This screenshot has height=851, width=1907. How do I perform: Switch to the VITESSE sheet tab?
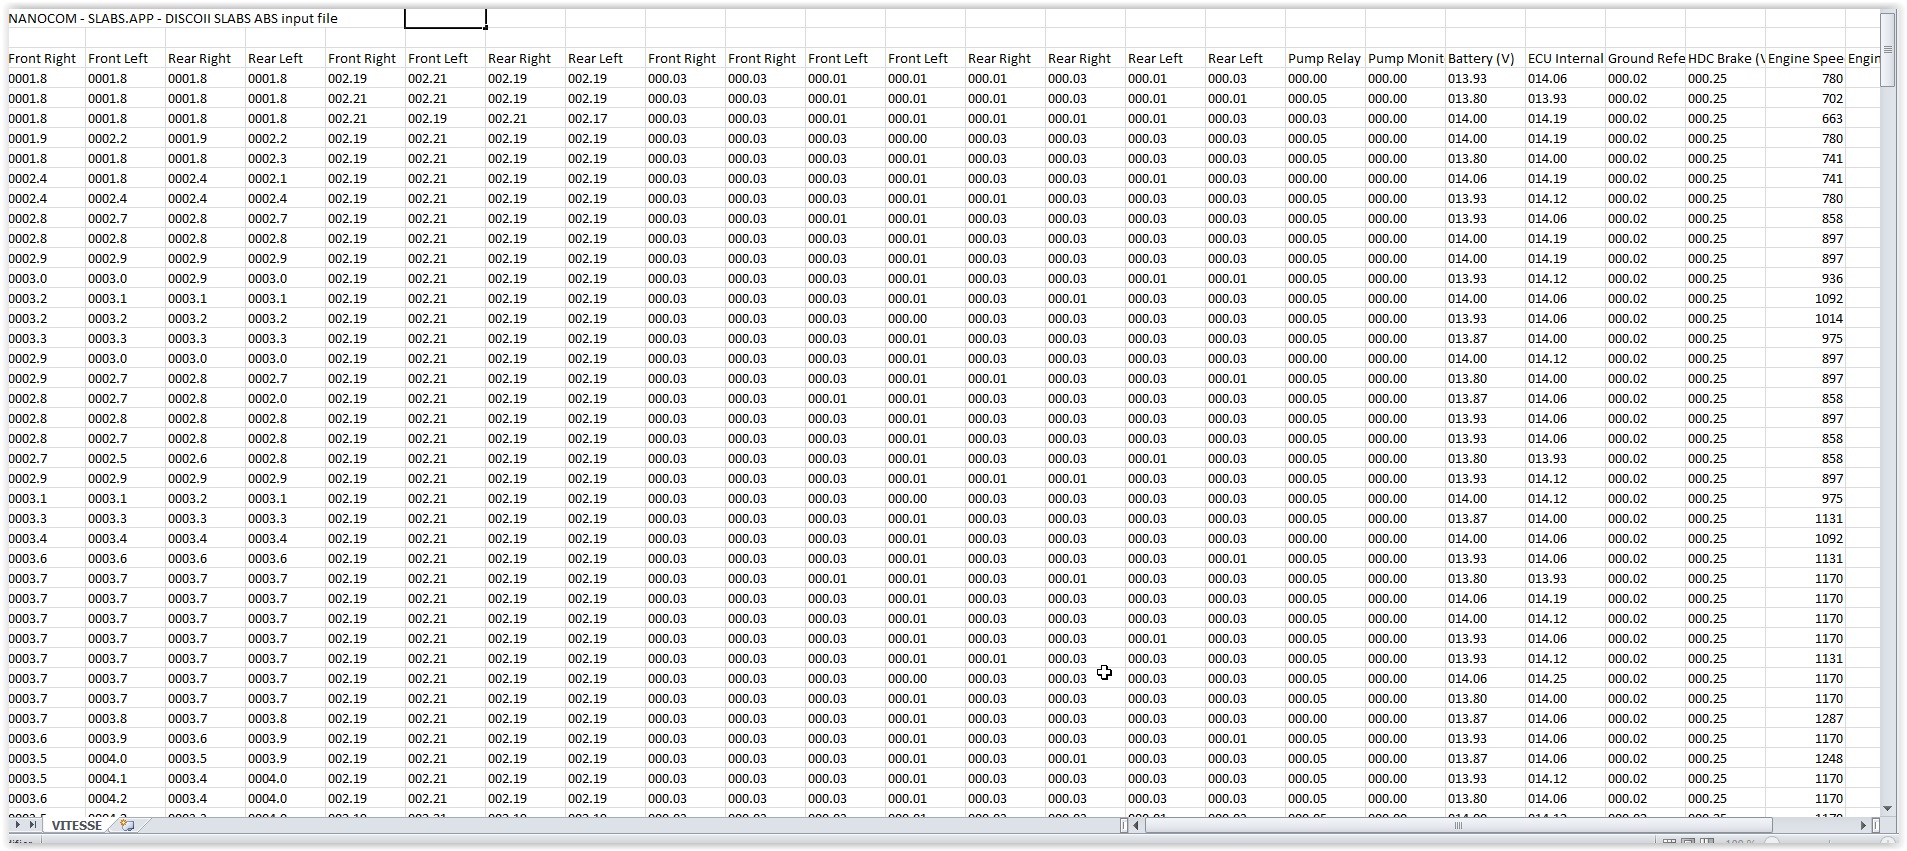(77, 825)
